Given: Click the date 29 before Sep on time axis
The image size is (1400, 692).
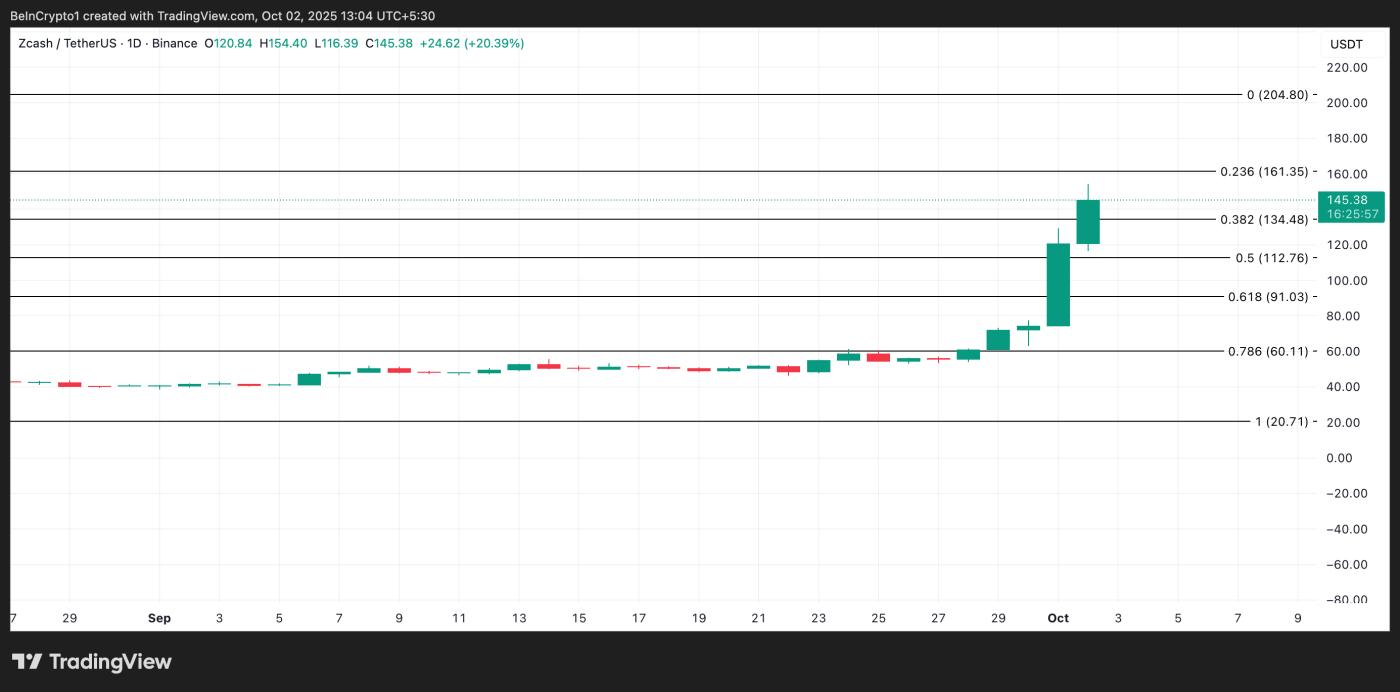Looking at the screenshot, I should tap(69, 618).
